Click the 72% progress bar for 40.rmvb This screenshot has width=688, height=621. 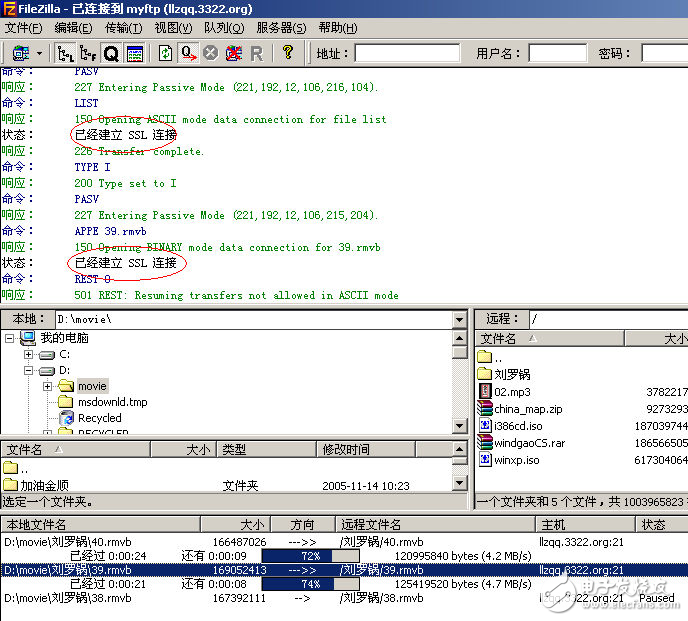311,556
